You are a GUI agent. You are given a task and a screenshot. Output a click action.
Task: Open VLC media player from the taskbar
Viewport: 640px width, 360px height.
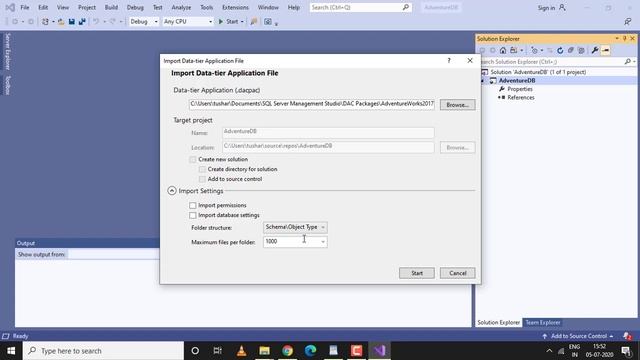click(x=241, y=351)
